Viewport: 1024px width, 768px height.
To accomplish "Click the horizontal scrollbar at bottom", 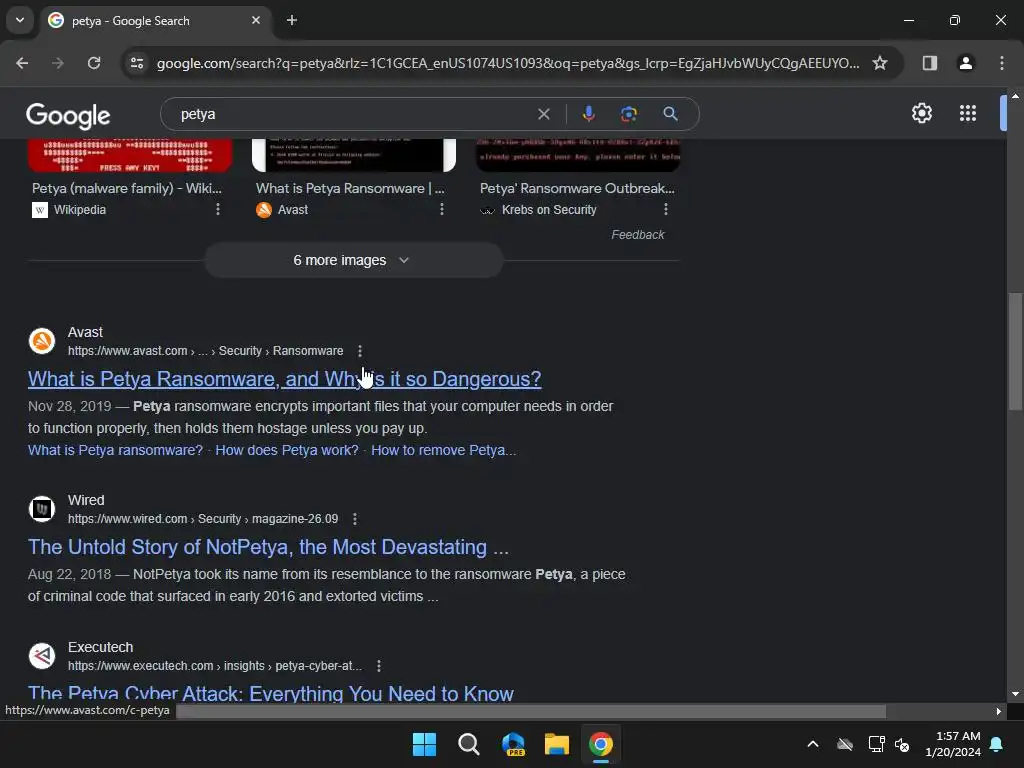I will click(x=531, y=711).
